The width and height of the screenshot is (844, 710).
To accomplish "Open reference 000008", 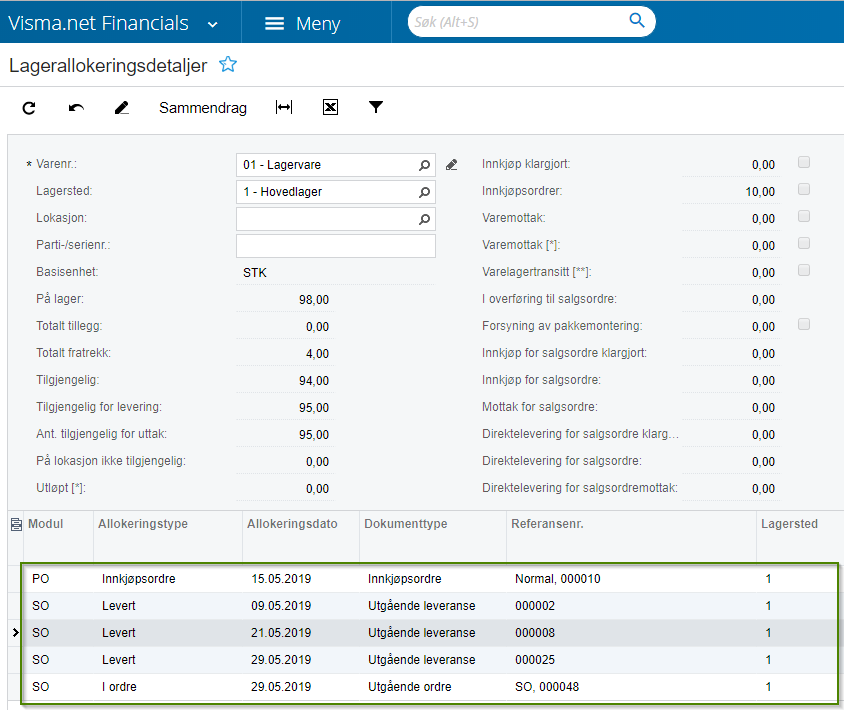I will [535, 632].
